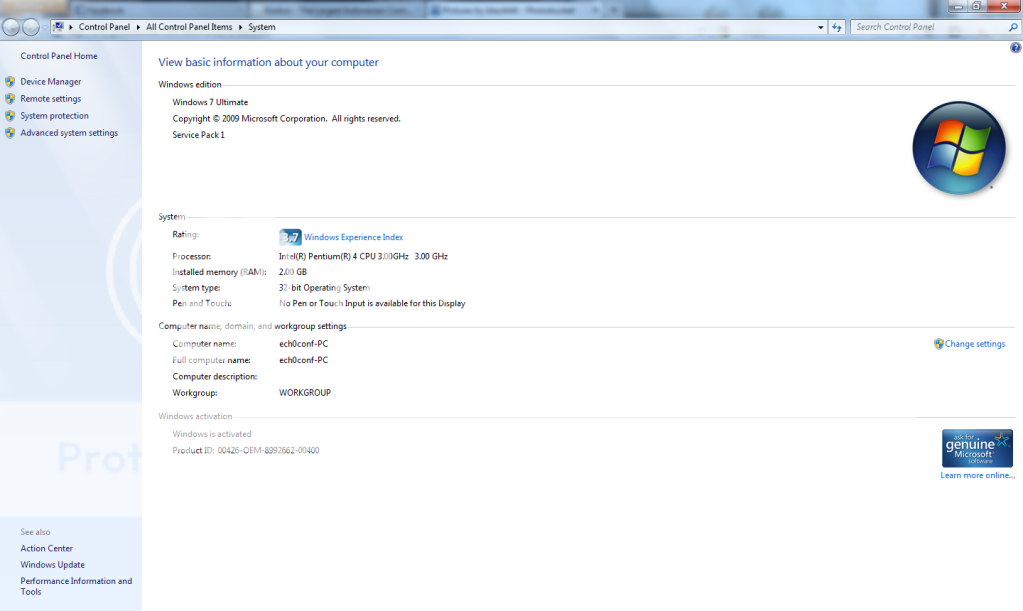1023x611 pixels.
Task: Click the shield icon beside Device Manager
Action: coord(10,82)
